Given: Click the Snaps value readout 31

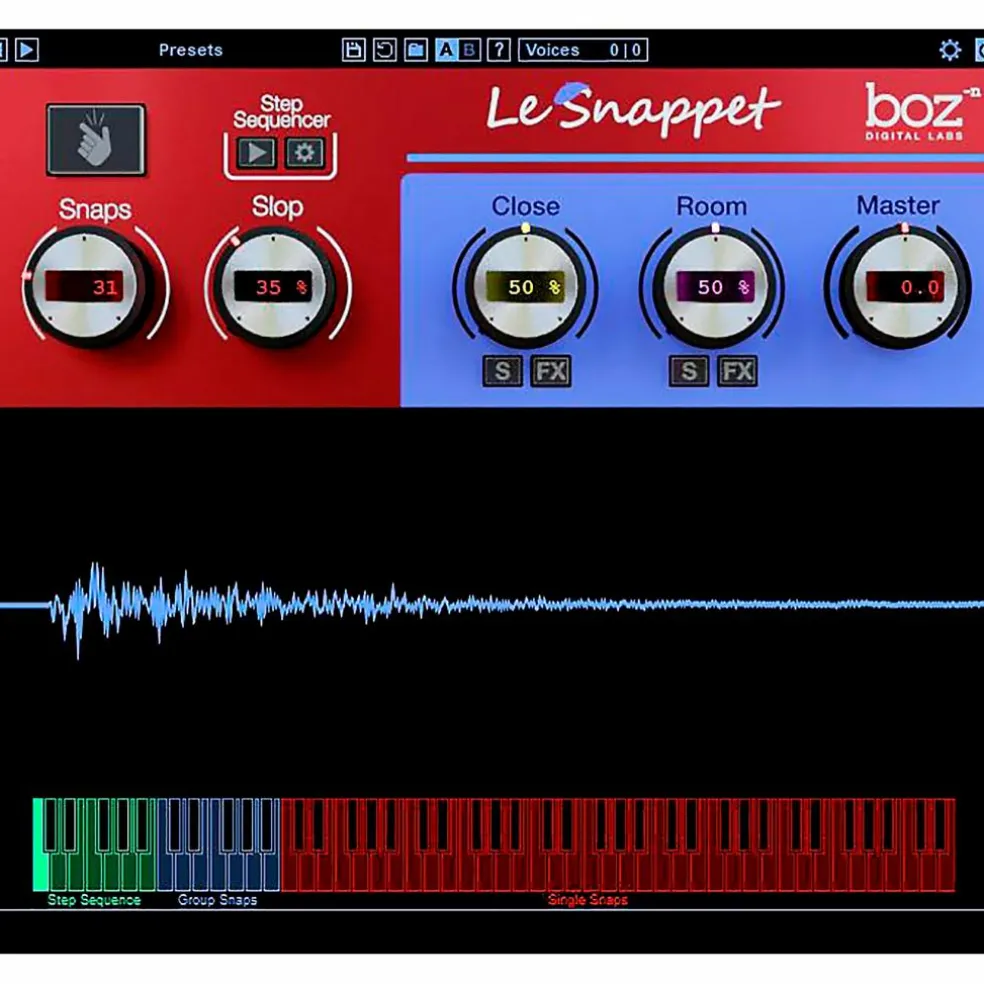Looking at the screenshot, I should point(84,287).
